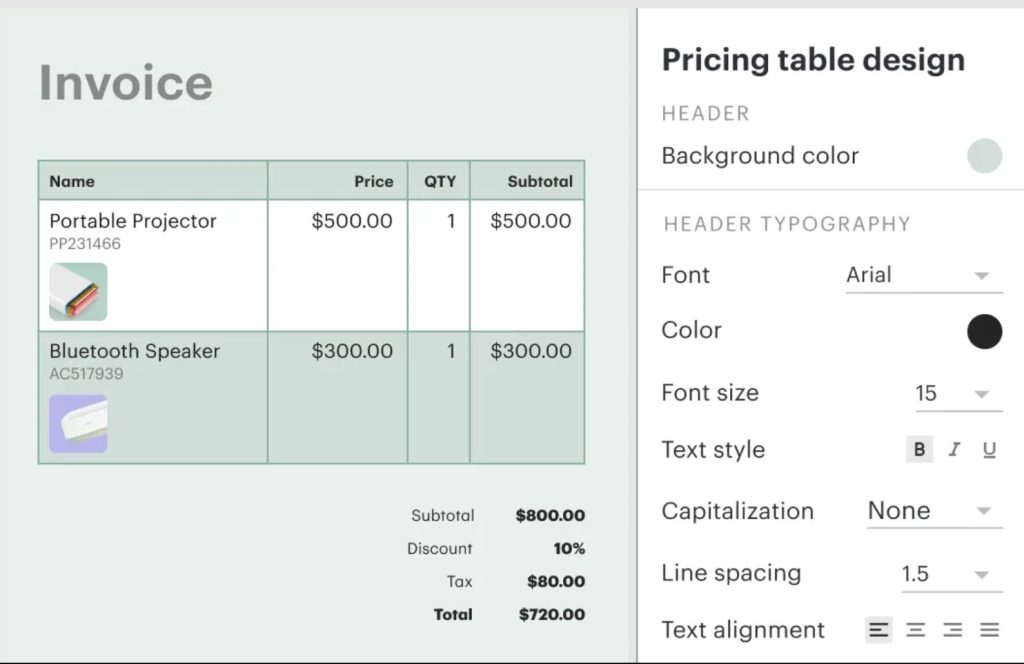Pick the header Background color swatch
The width and height of the screenshot is (1024, 664).
[x=984, y=156]
